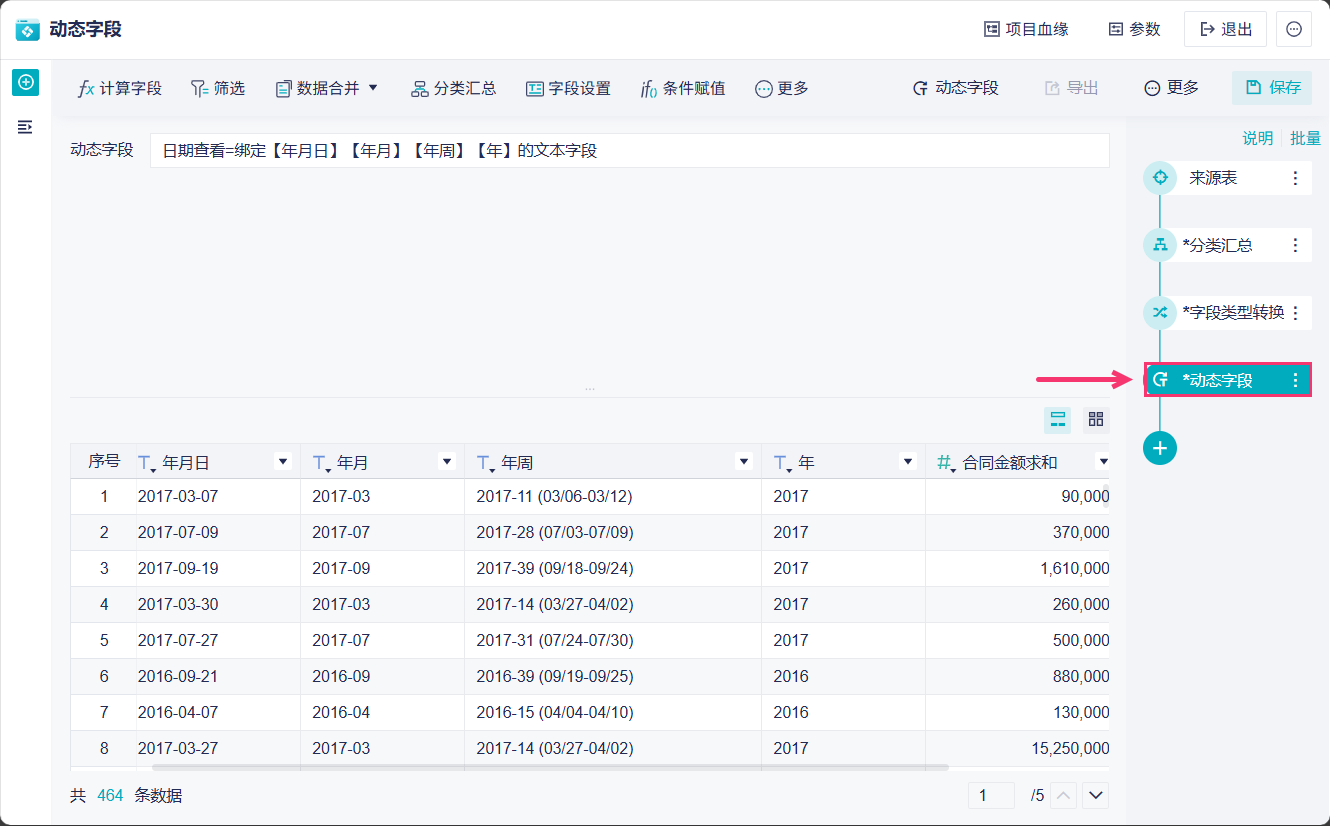Expand the 年月日 column dropdown
The width and height of the screenshot is (1330, 826).
pyautogui.click(x=283, y=461)
